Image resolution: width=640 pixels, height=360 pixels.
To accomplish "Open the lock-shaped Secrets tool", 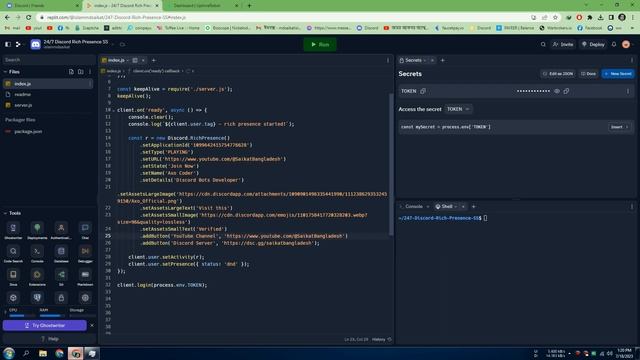I will 61,298.
